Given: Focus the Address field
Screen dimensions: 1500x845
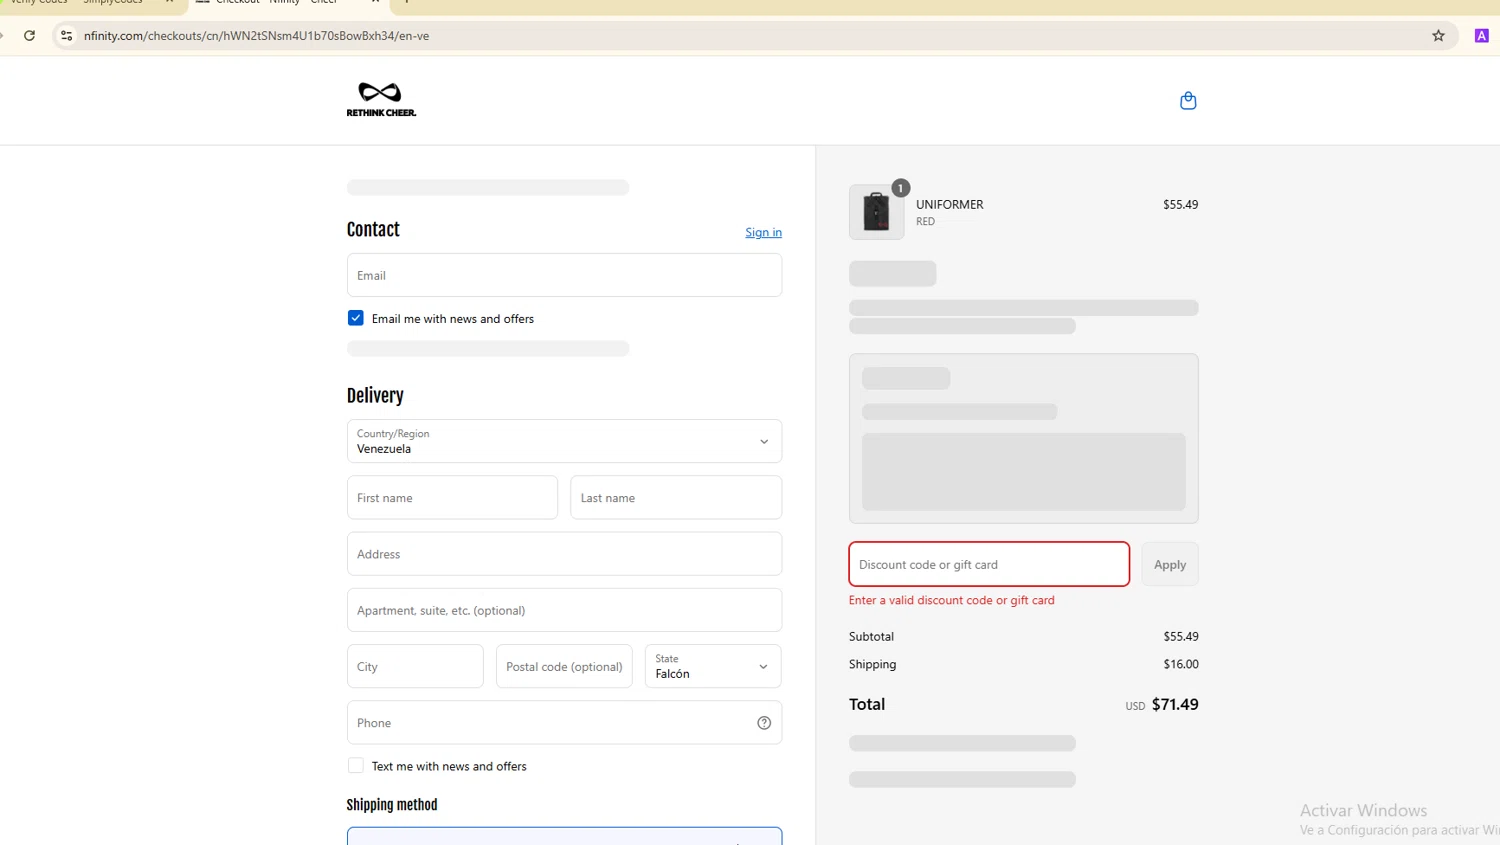Looking at the screenshot, I should [564, 554].
